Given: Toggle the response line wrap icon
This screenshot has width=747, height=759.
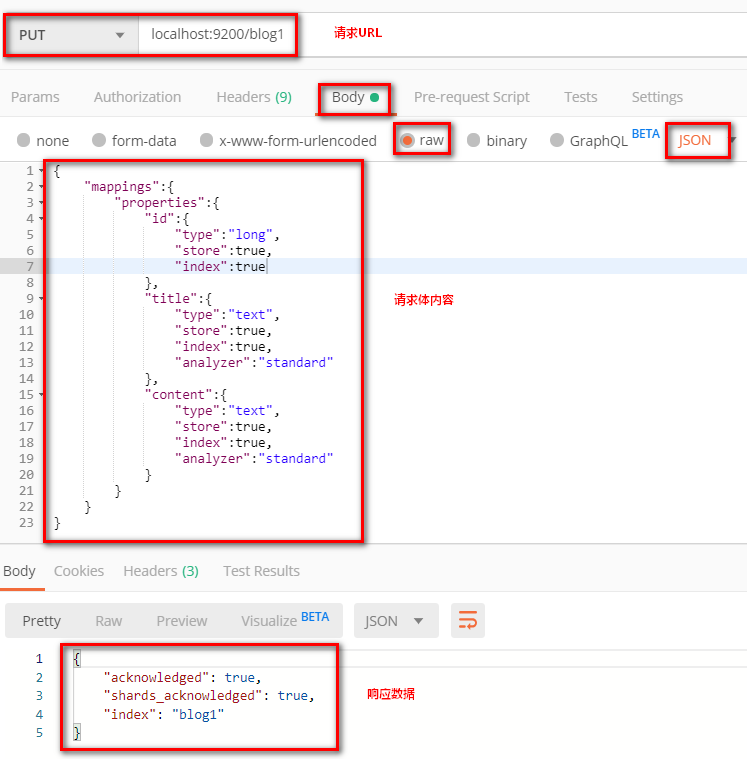Looking at the screenshot, I should tap(468, 621).
